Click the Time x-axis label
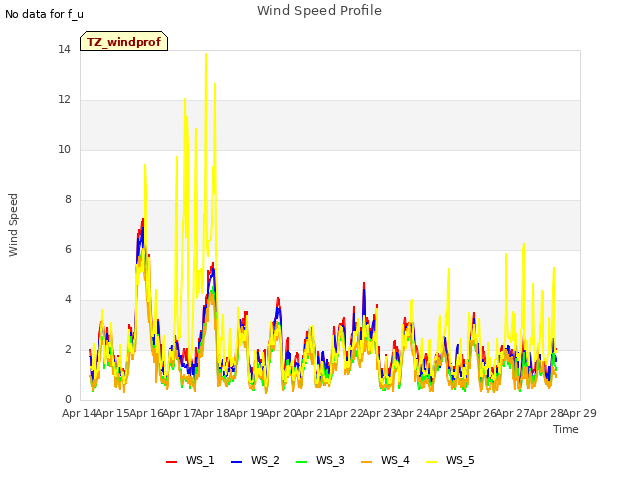The image size is (640, 480). (x=566, y=429)
